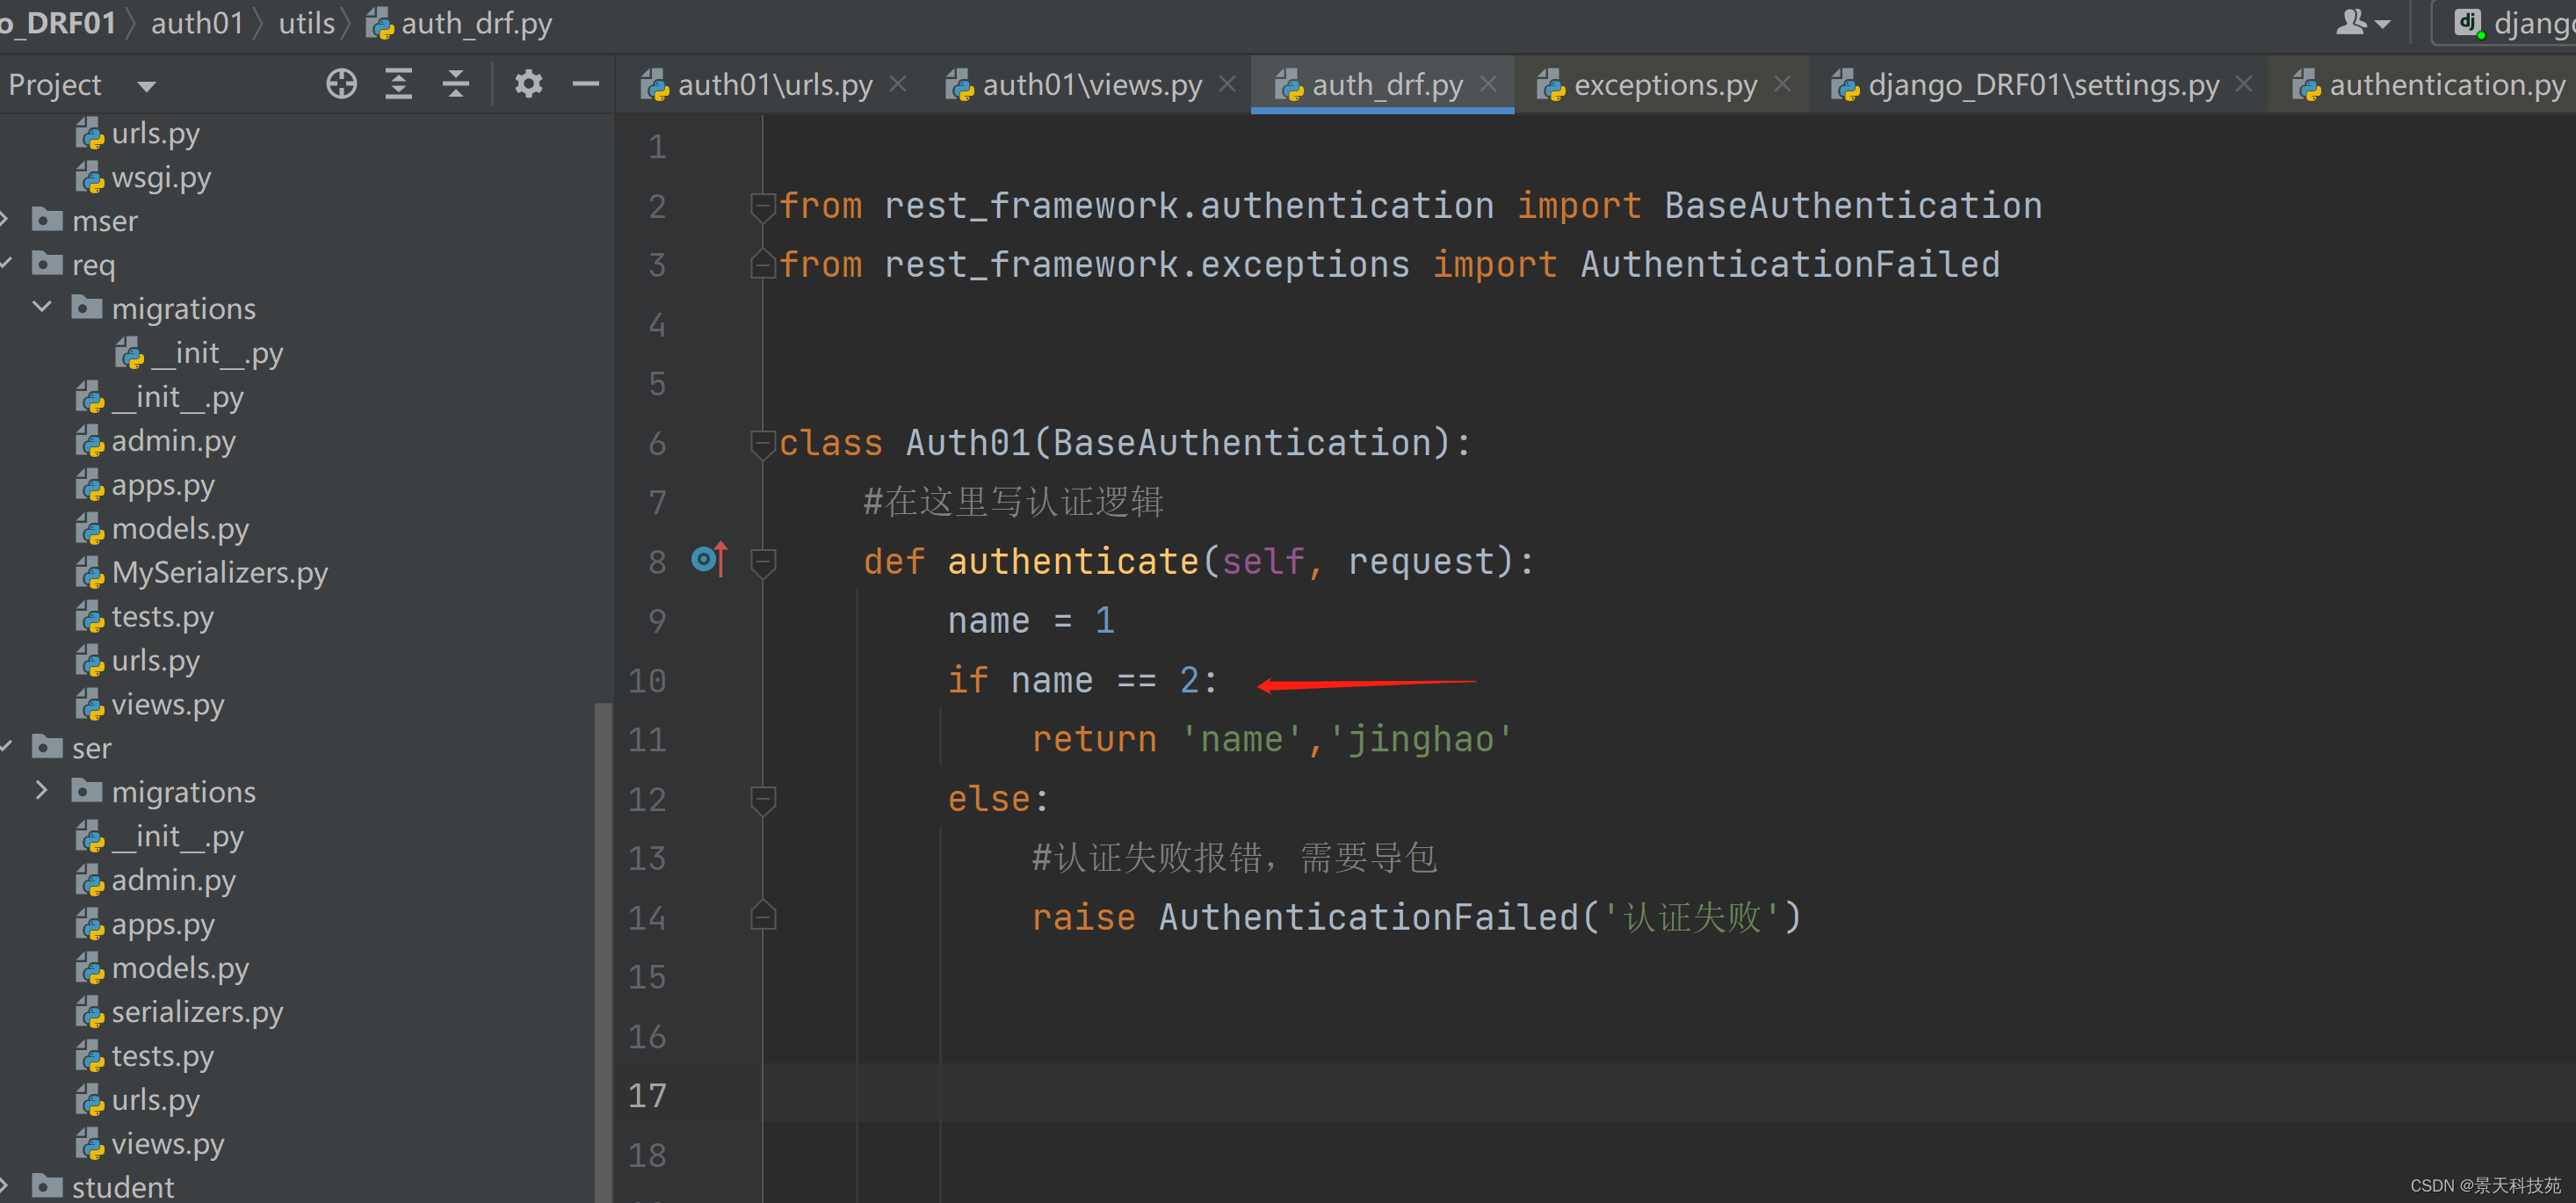Open wsgi.py in the project tree
The height and width of the screenshot is (1203, 2576).
tap(161, 178)
